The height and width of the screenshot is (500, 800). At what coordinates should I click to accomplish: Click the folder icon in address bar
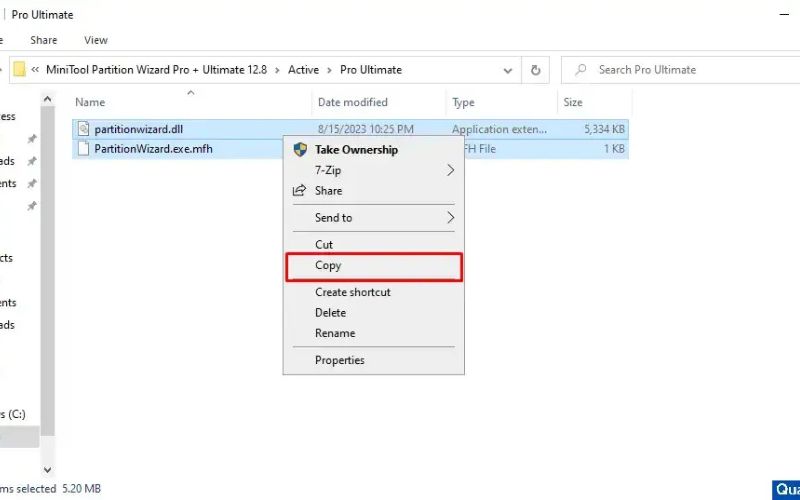click(19, 69)
